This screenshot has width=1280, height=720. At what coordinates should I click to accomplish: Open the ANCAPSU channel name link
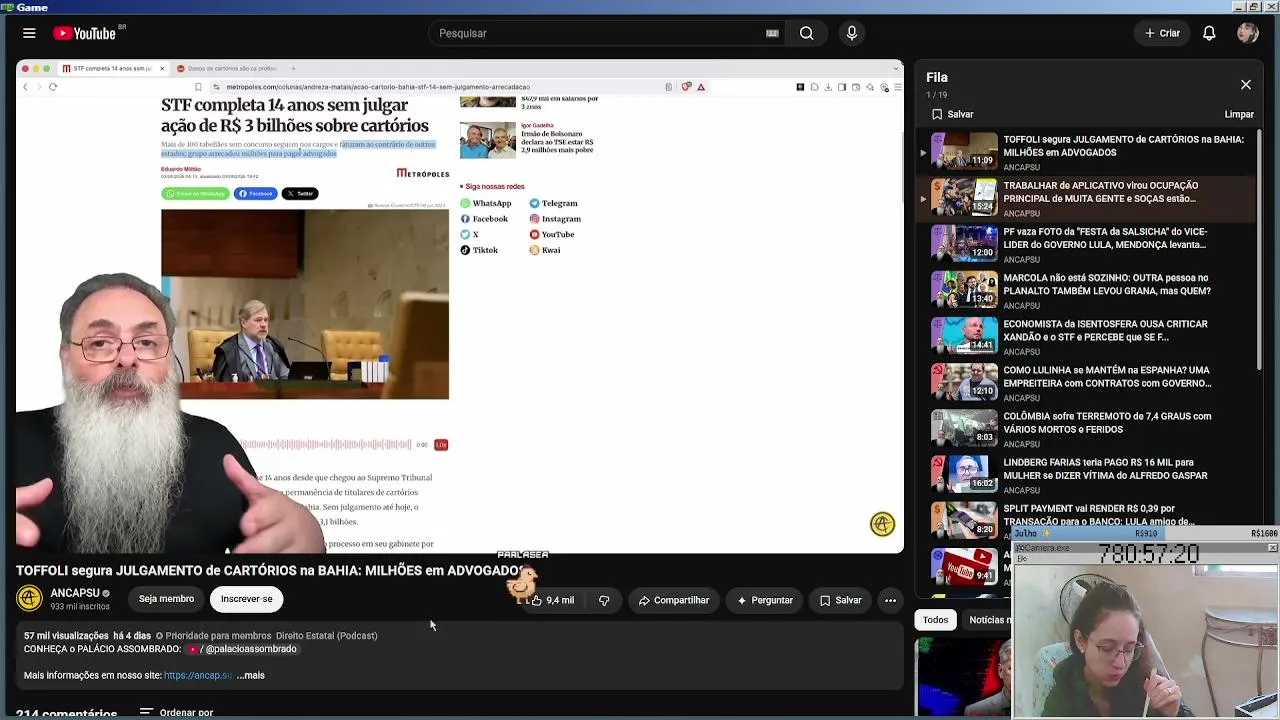[x=75, y=593]
